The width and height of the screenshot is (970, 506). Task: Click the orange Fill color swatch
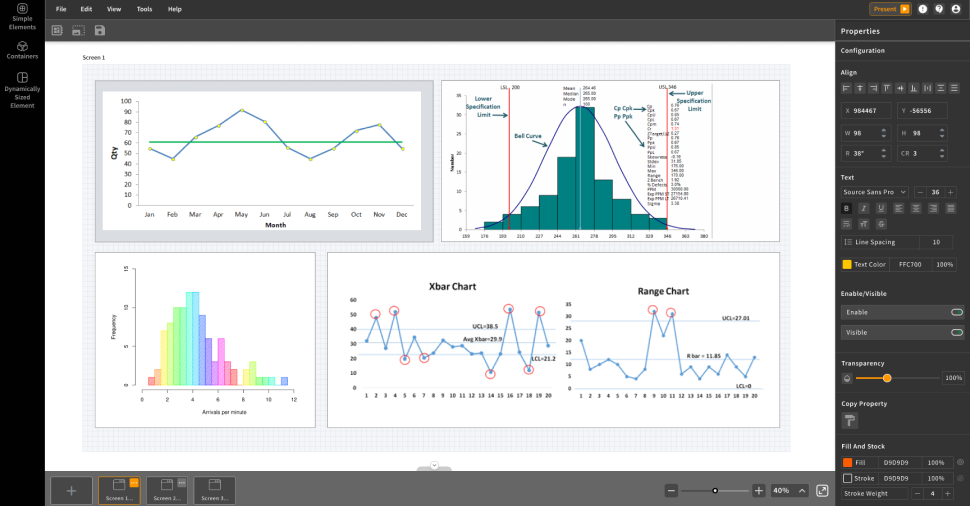[x=847, y=463]
